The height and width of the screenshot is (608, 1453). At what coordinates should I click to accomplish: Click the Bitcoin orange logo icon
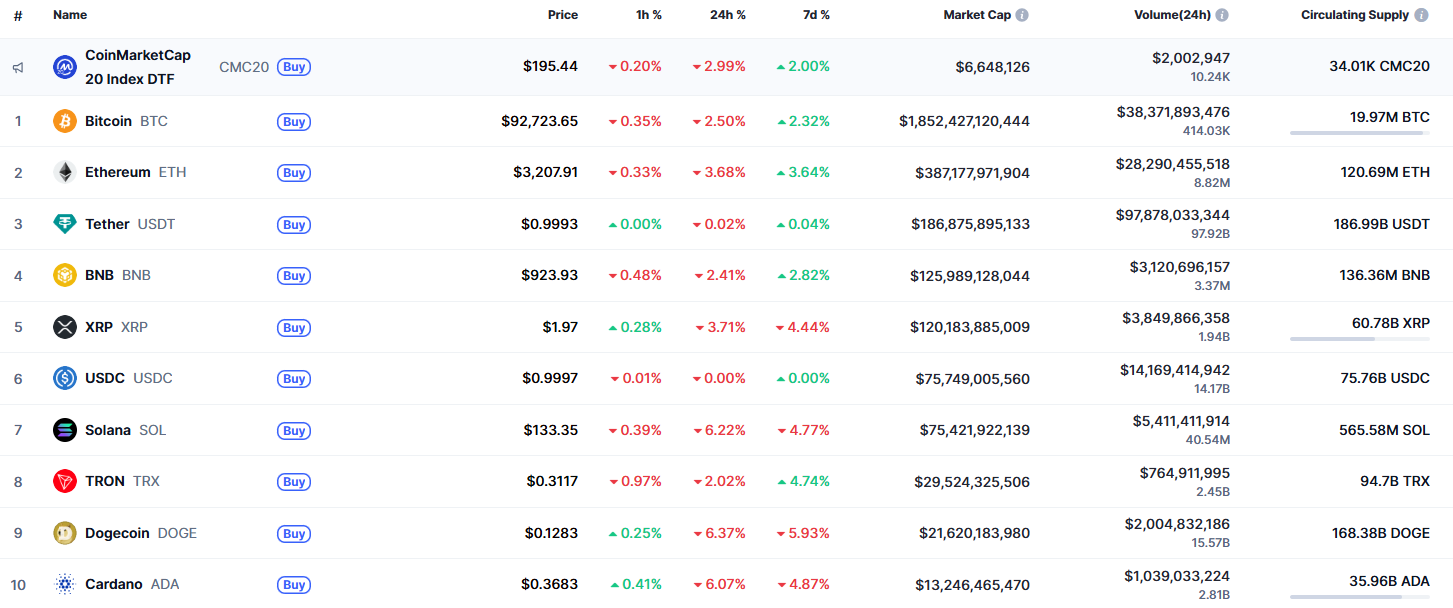coord(65,121)
